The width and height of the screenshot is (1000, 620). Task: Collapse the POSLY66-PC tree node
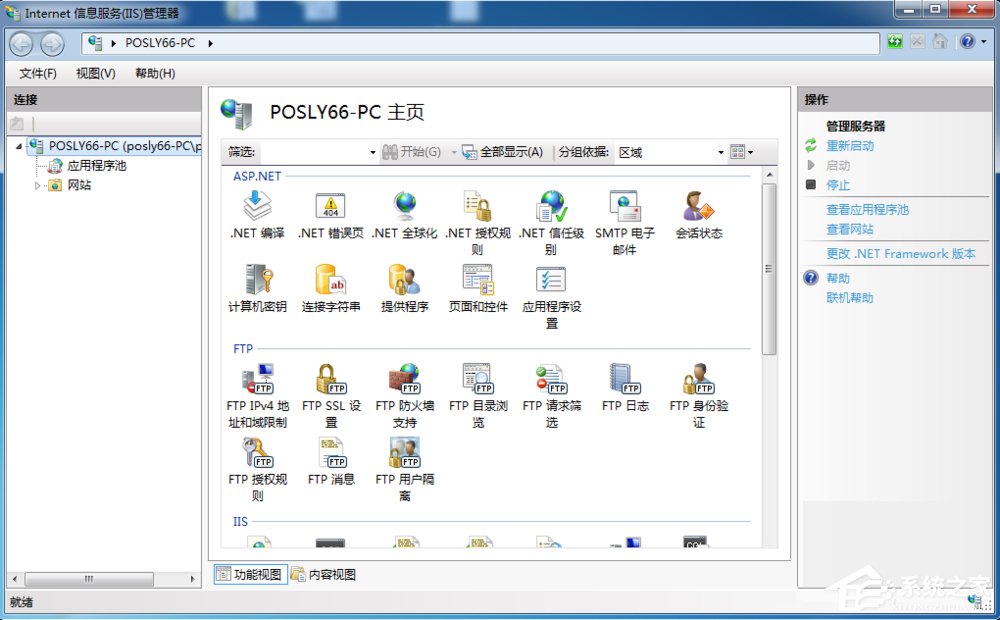point(20,144)
